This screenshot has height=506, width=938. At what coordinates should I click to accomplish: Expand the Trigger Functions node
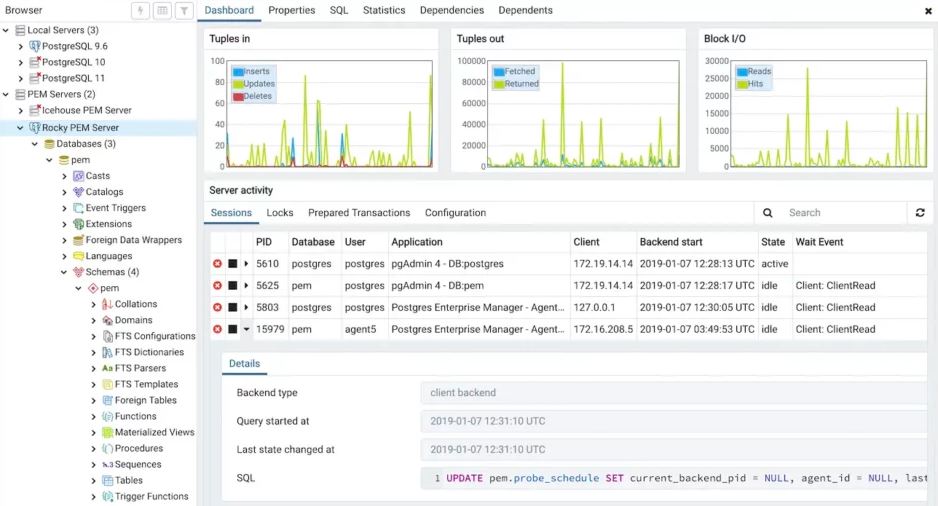93,496
